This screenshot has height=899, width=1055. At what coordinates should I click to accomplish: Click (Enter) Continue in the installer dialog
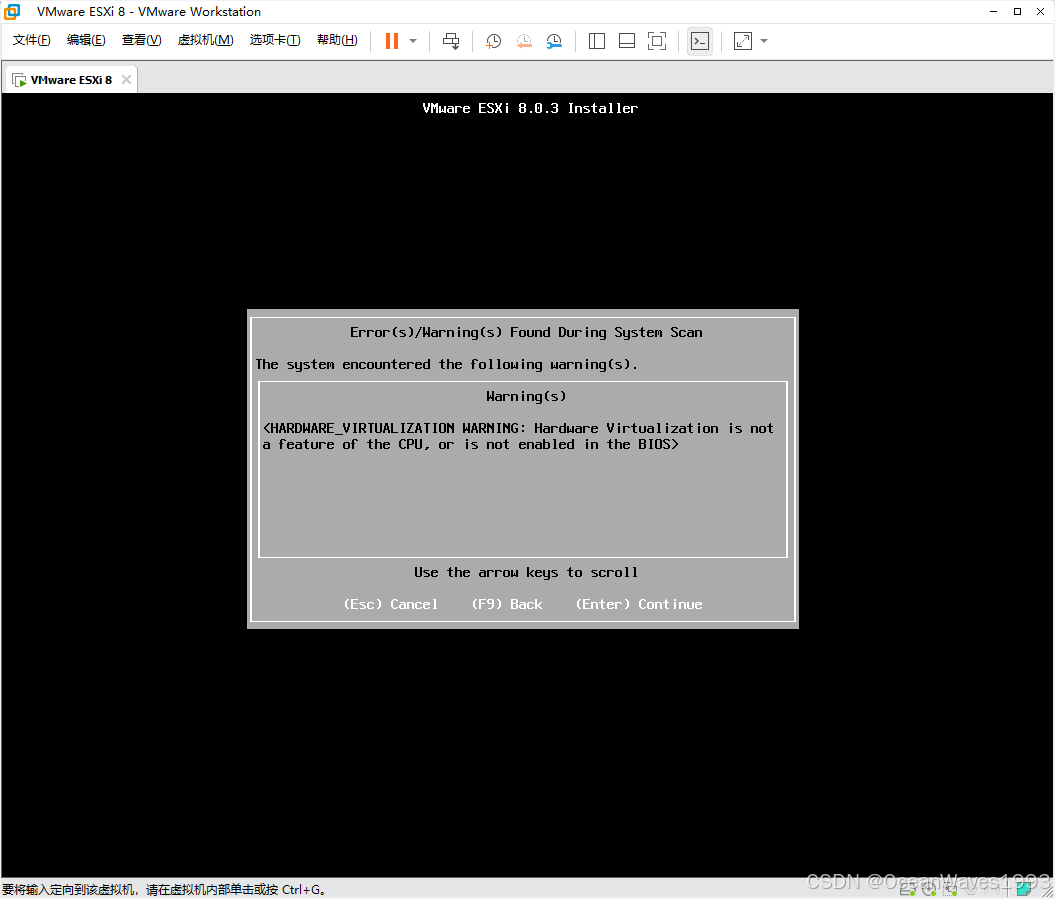point(639,604)
